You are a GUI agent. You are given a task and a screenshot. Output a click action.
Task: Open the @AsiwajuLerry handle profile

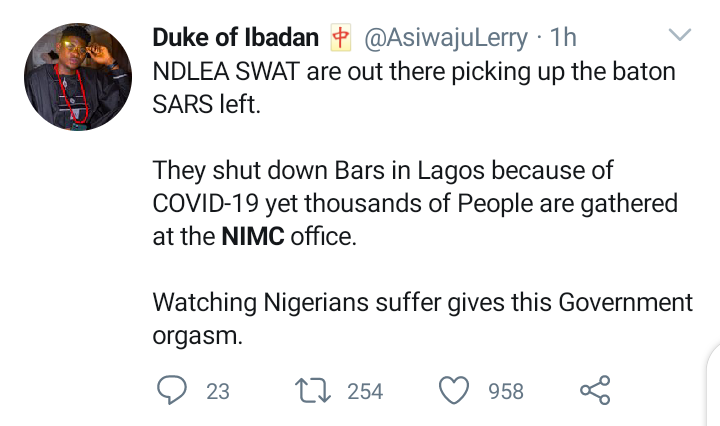tap(445, 39)
